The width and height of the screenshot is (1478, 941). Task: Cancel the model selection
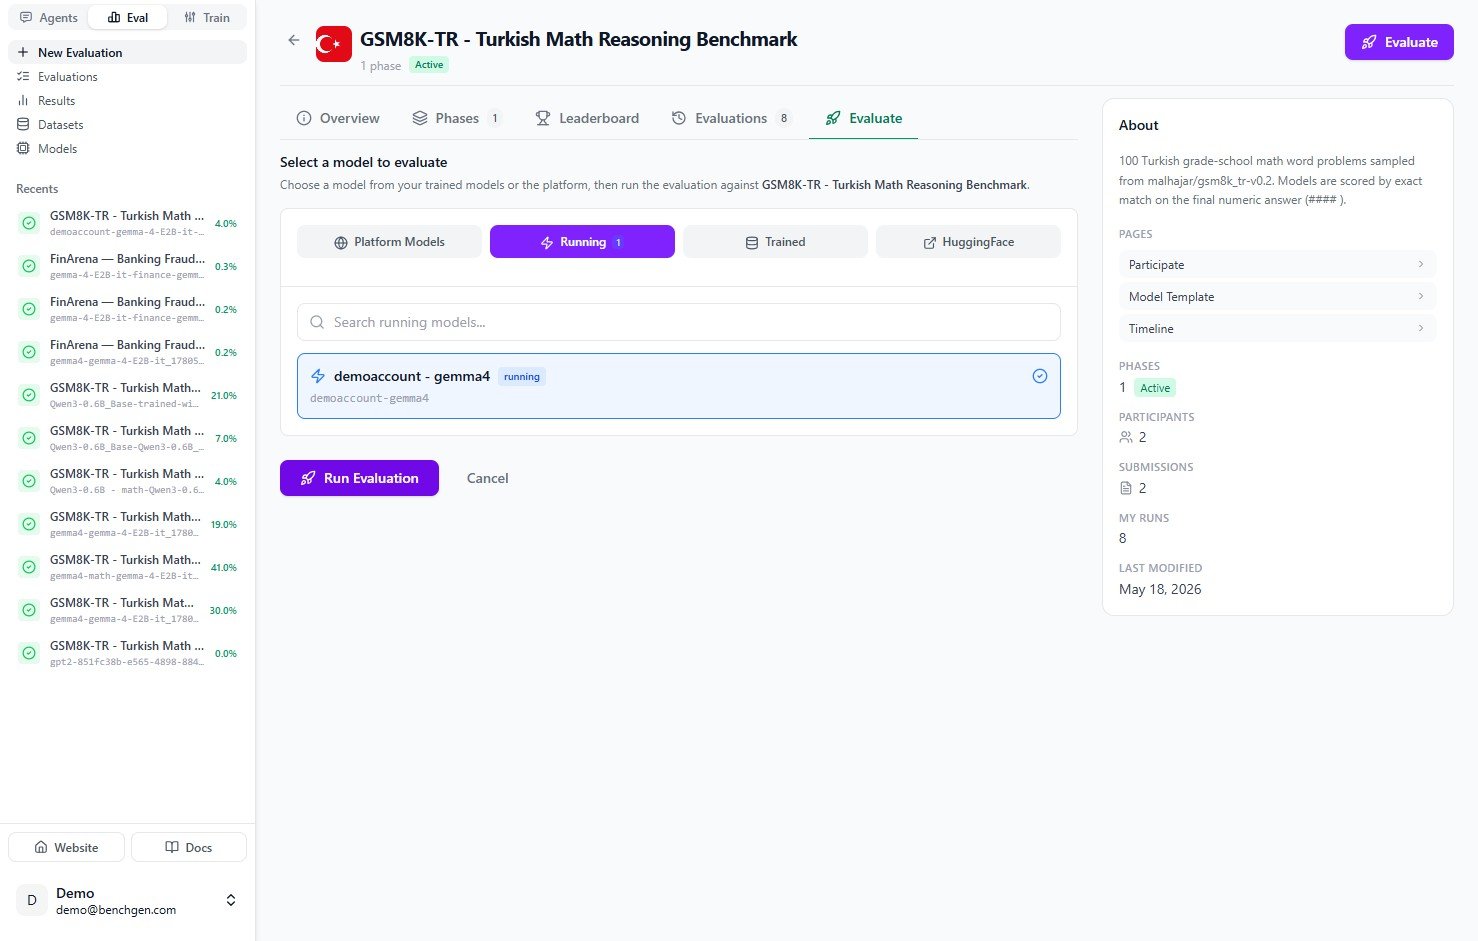pyautogui.click(x=488, y=478)
